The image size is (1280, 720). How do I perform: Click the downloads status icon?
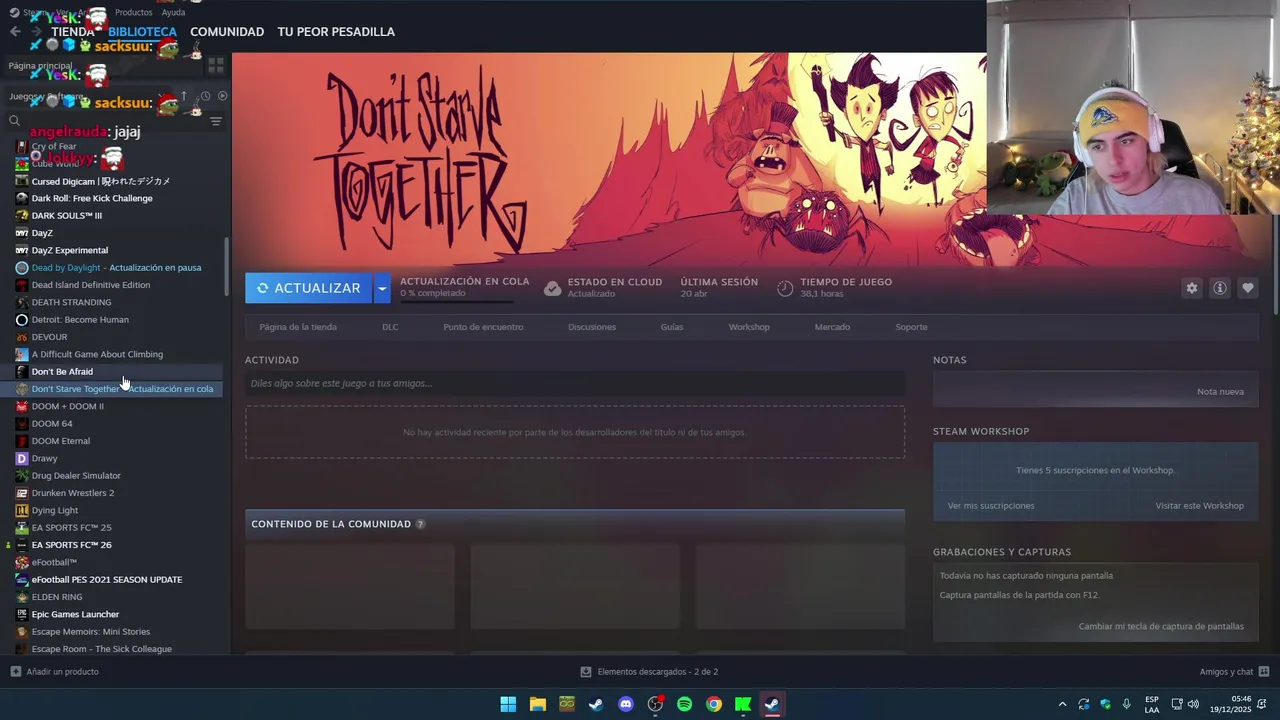point(586,672)
